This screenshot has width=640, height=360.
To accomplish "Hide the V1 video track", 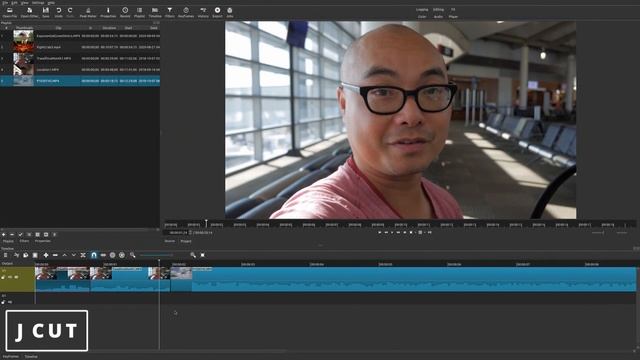I will pyautogui.click(x=16, y=277).
